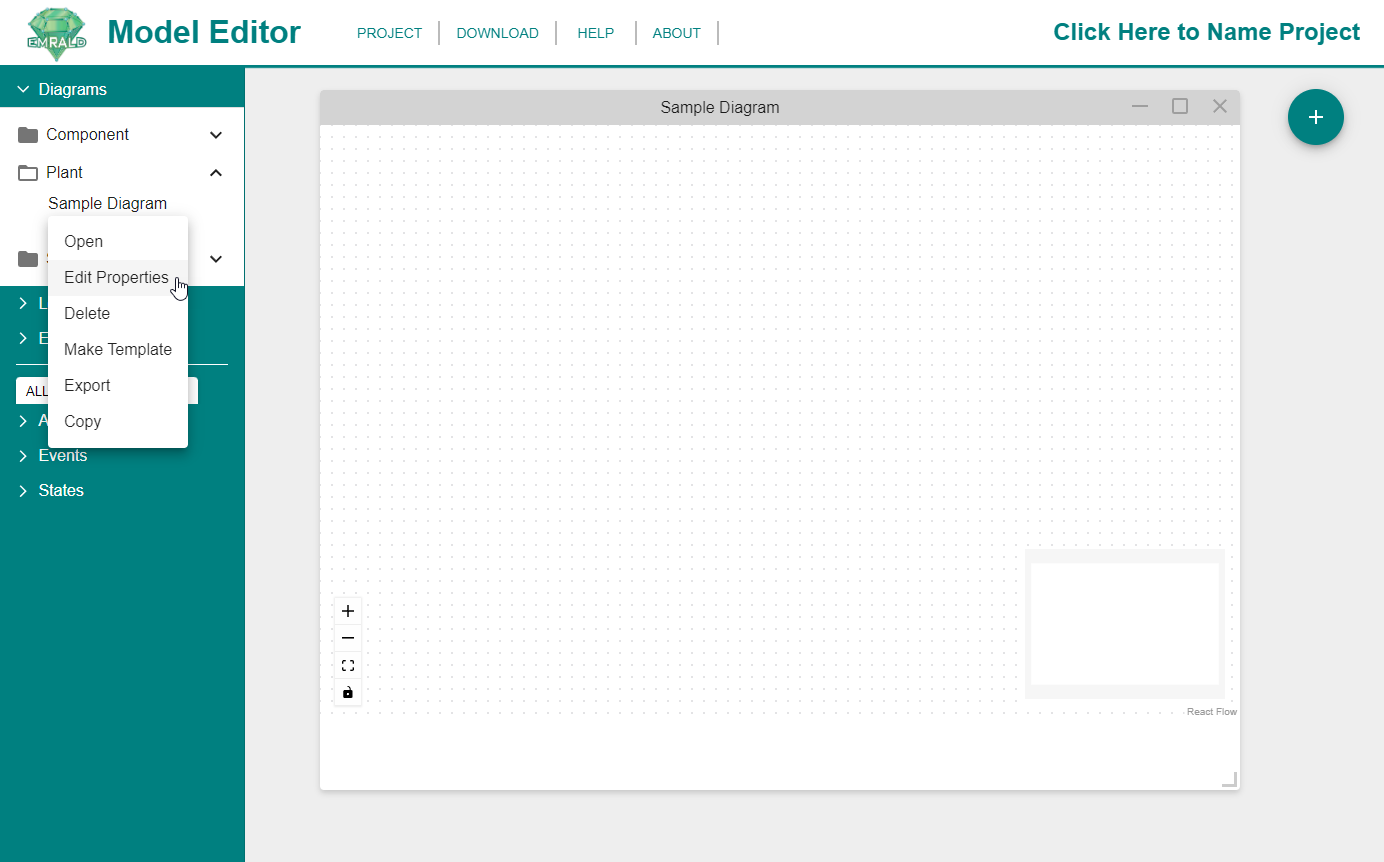Click the ALL filter field
The width and height of the screenshot is (1384, 862).
click(107, 391)
